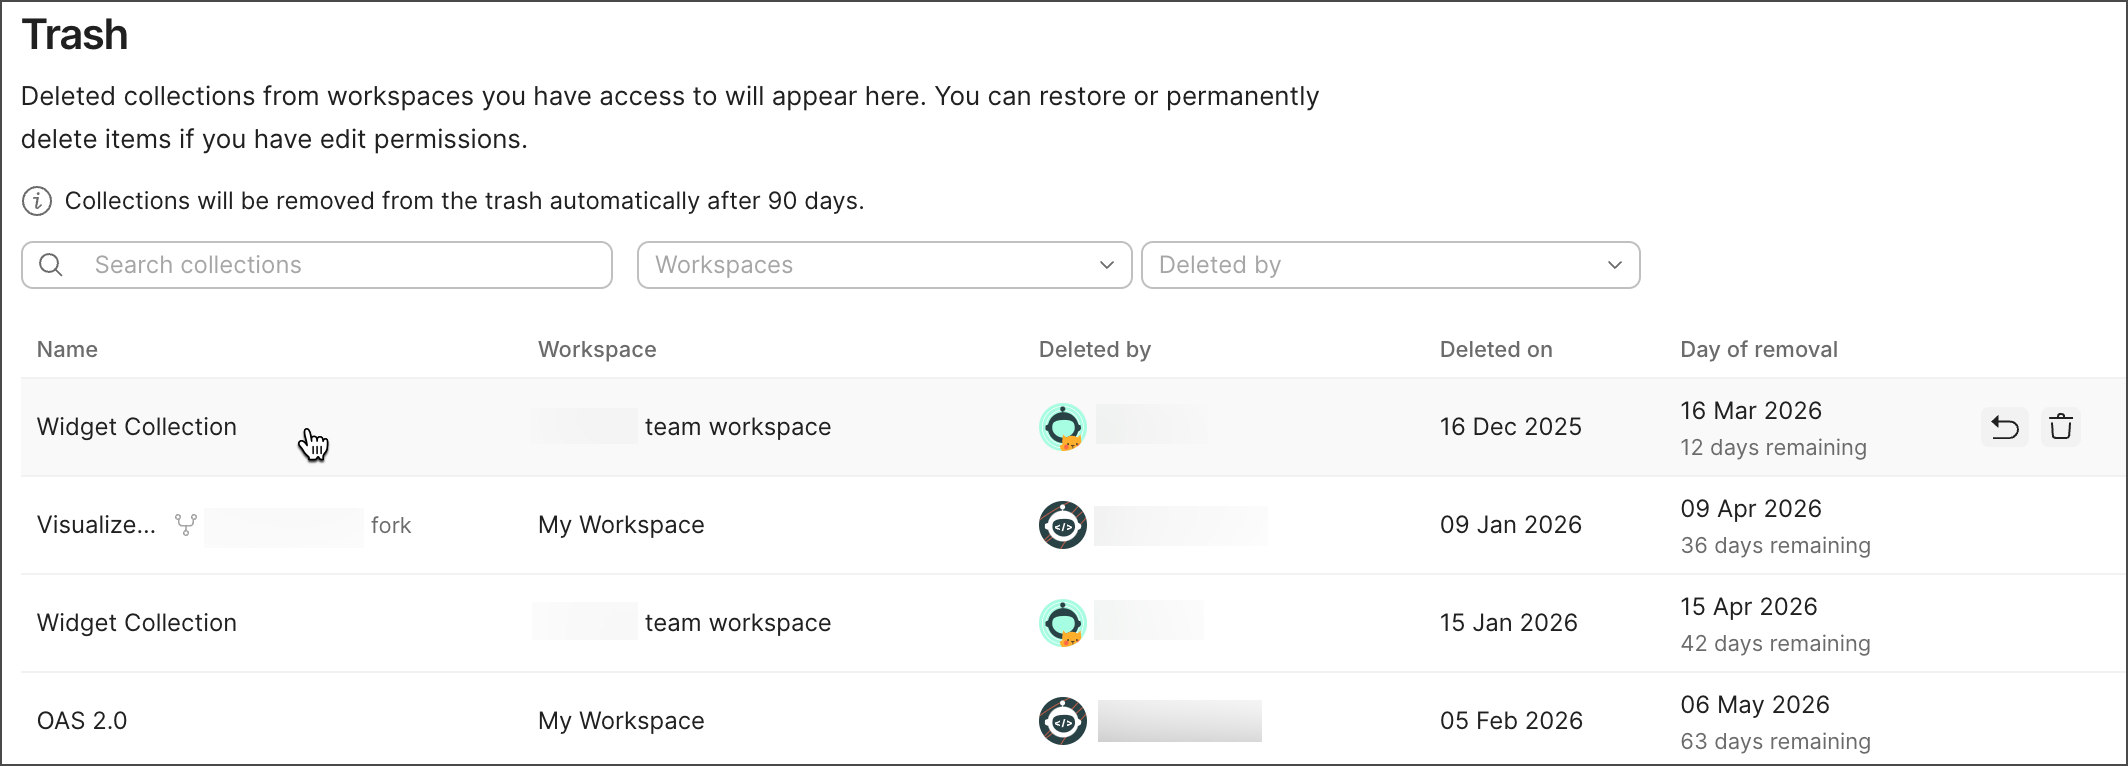Click the avatar in the OAS 2.0 row
Screen dimensions: 2128x766
1063,721
